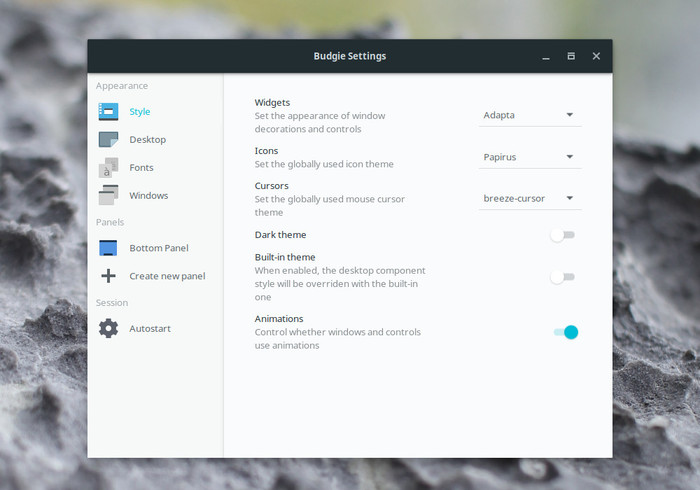Click the Desktop sidebar icon
Viewport: 700px width, 490px height.
click(x=108, y=140)
